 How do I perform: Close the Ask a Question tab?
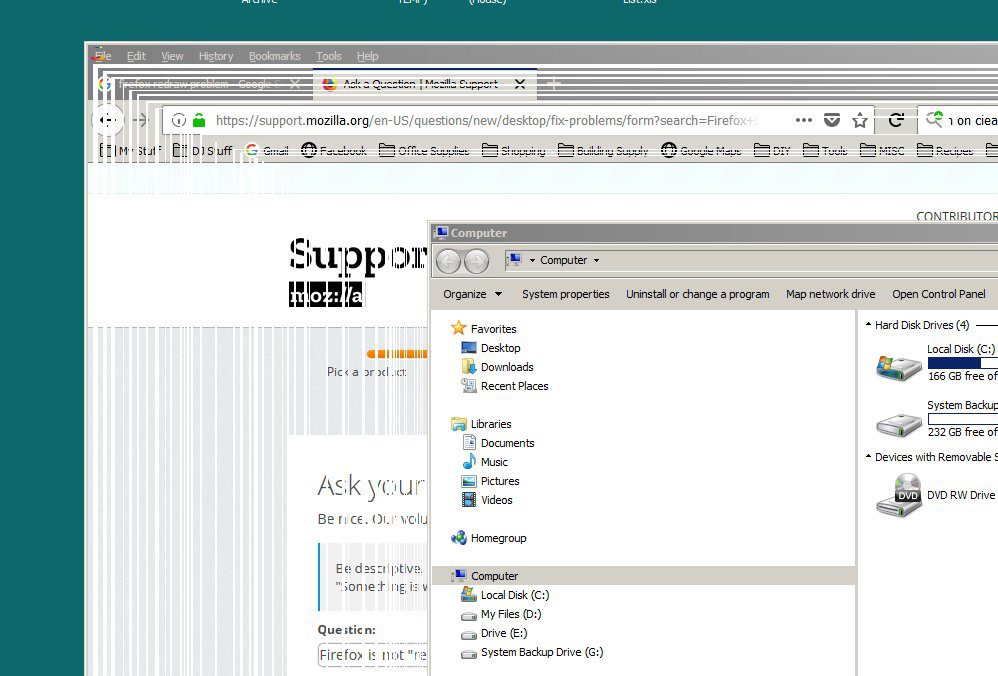(520, 84)
